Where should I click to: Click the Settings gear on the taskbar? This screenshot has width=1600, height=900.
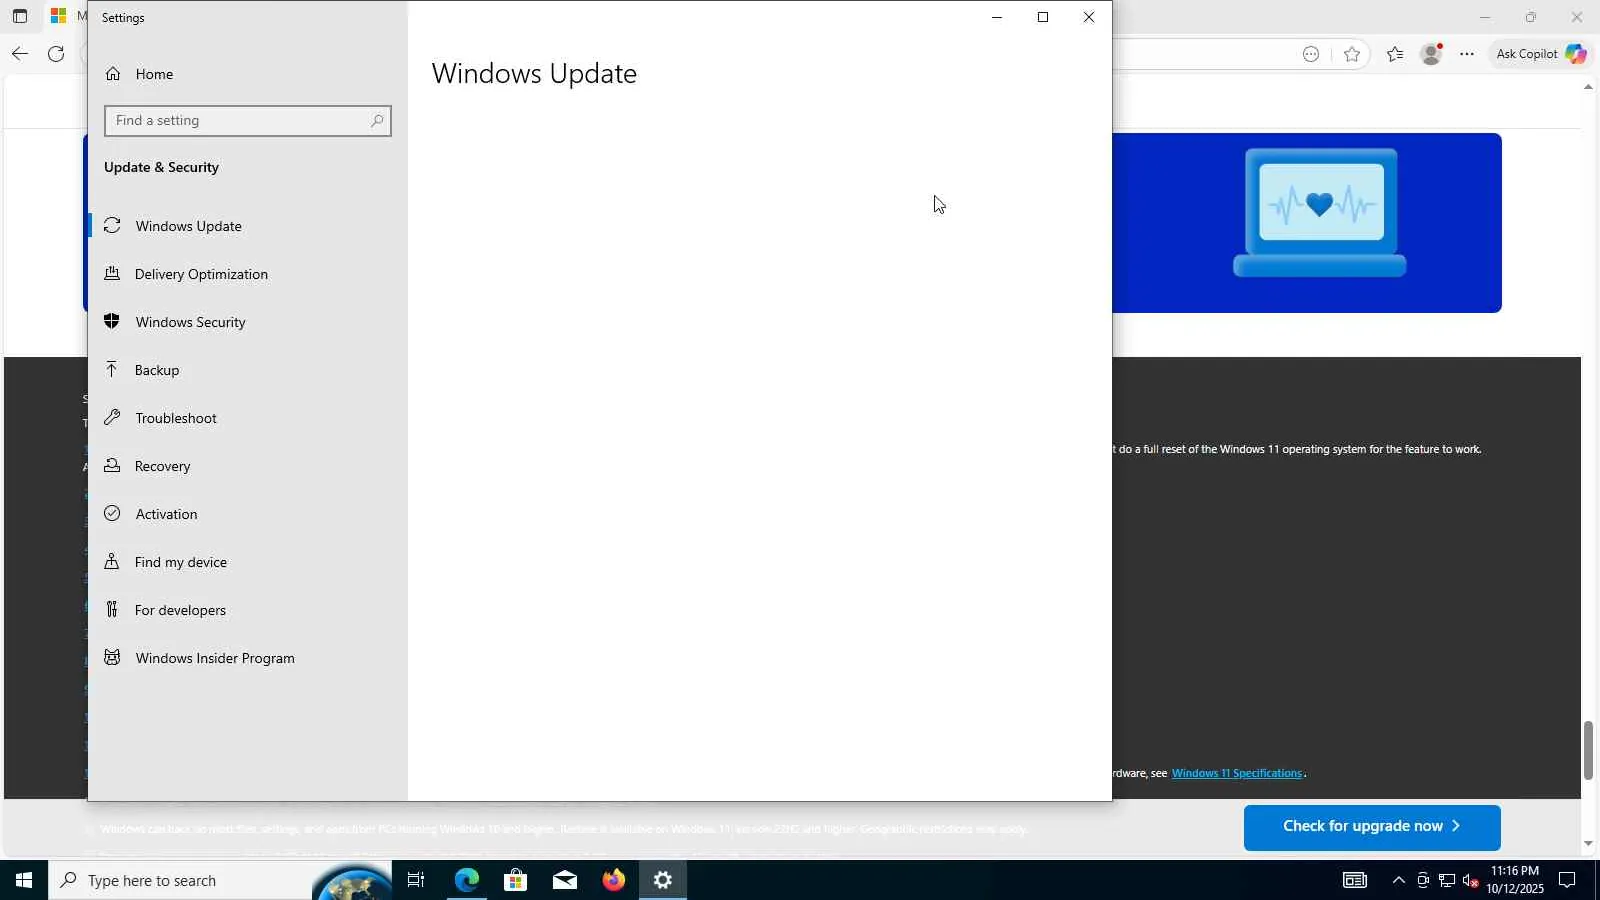(x=663, y=880)
